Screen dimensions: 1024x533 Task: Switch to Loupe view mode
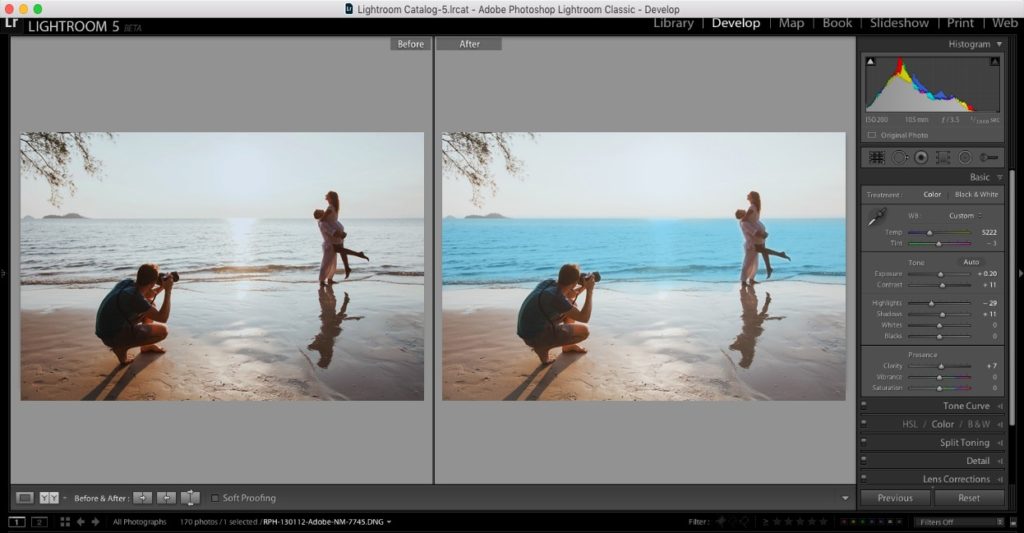tap(25, 498)
